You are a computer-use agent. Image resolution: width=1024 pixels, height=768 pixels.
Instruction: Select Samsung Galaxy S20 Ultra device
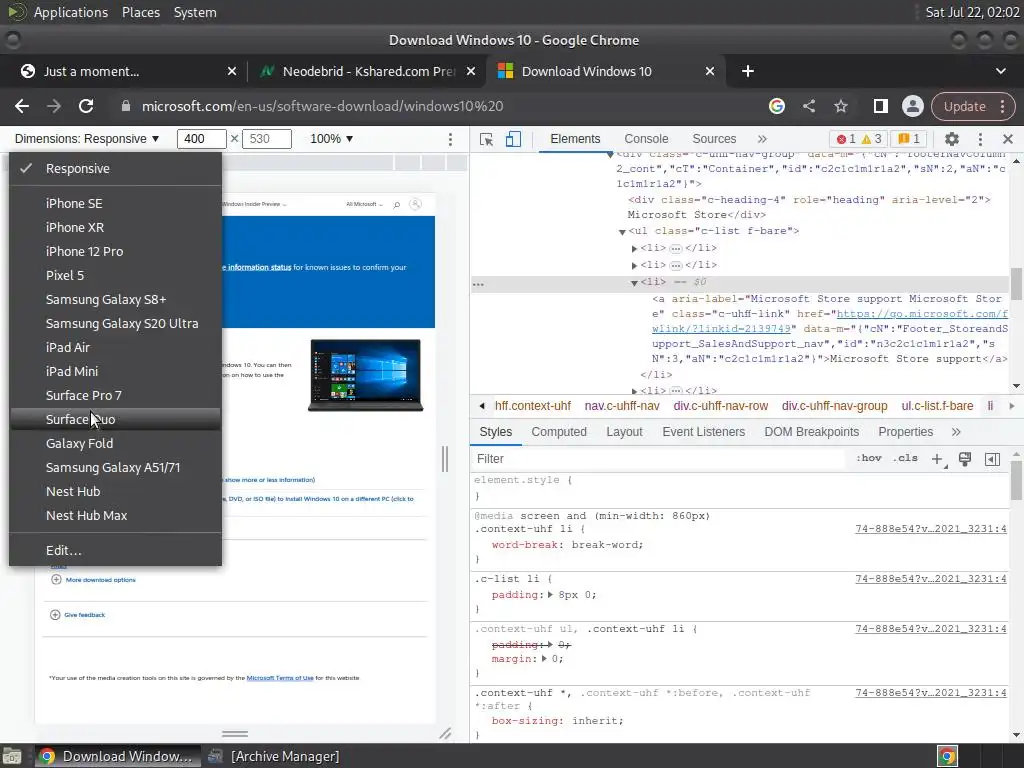(x=116, y=323)
